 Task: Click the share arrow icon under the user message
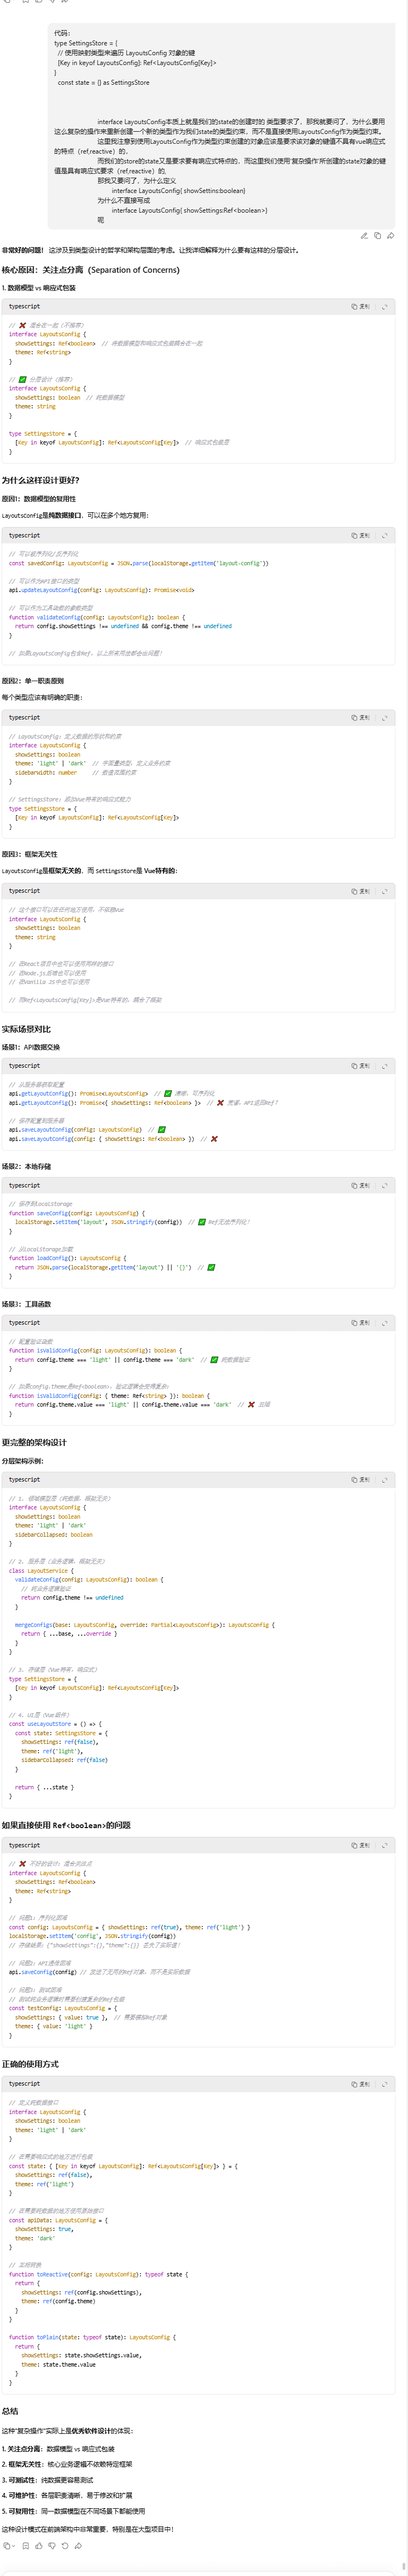pyautogui.click(x=390, y=236)
